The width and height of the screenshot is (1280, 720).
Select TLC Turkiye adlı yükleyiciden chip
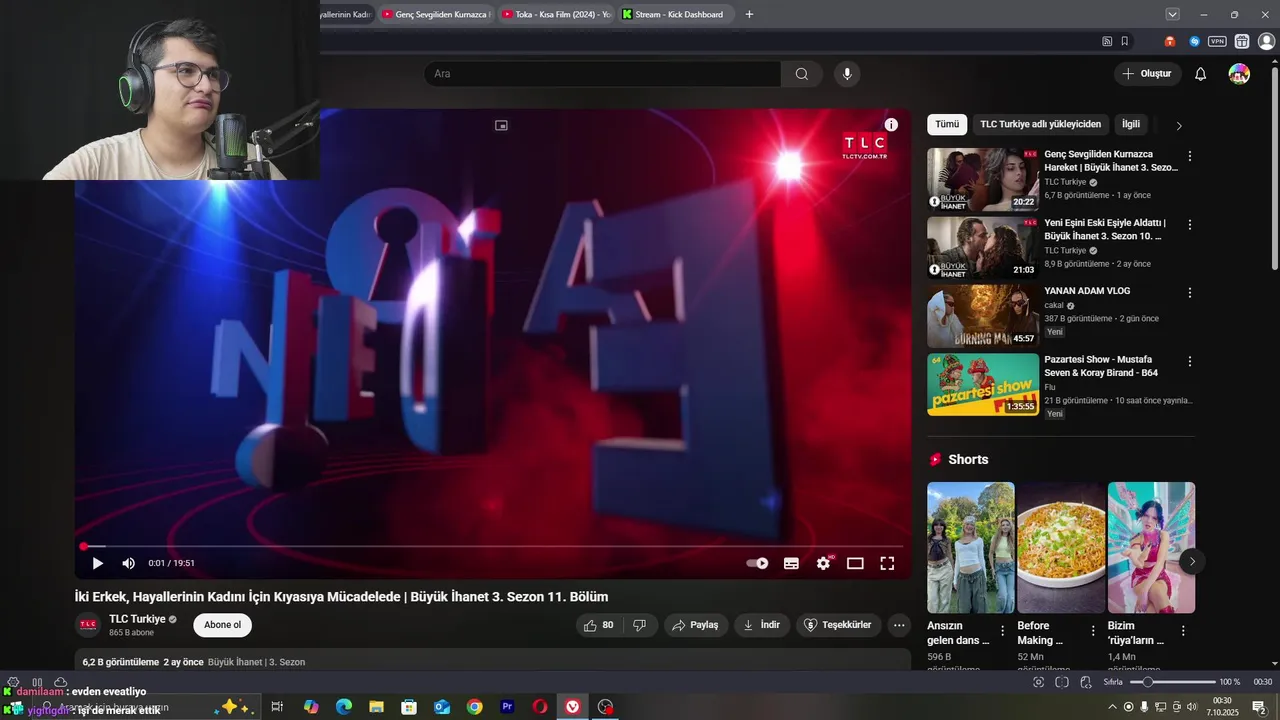tap(1040, 124)
